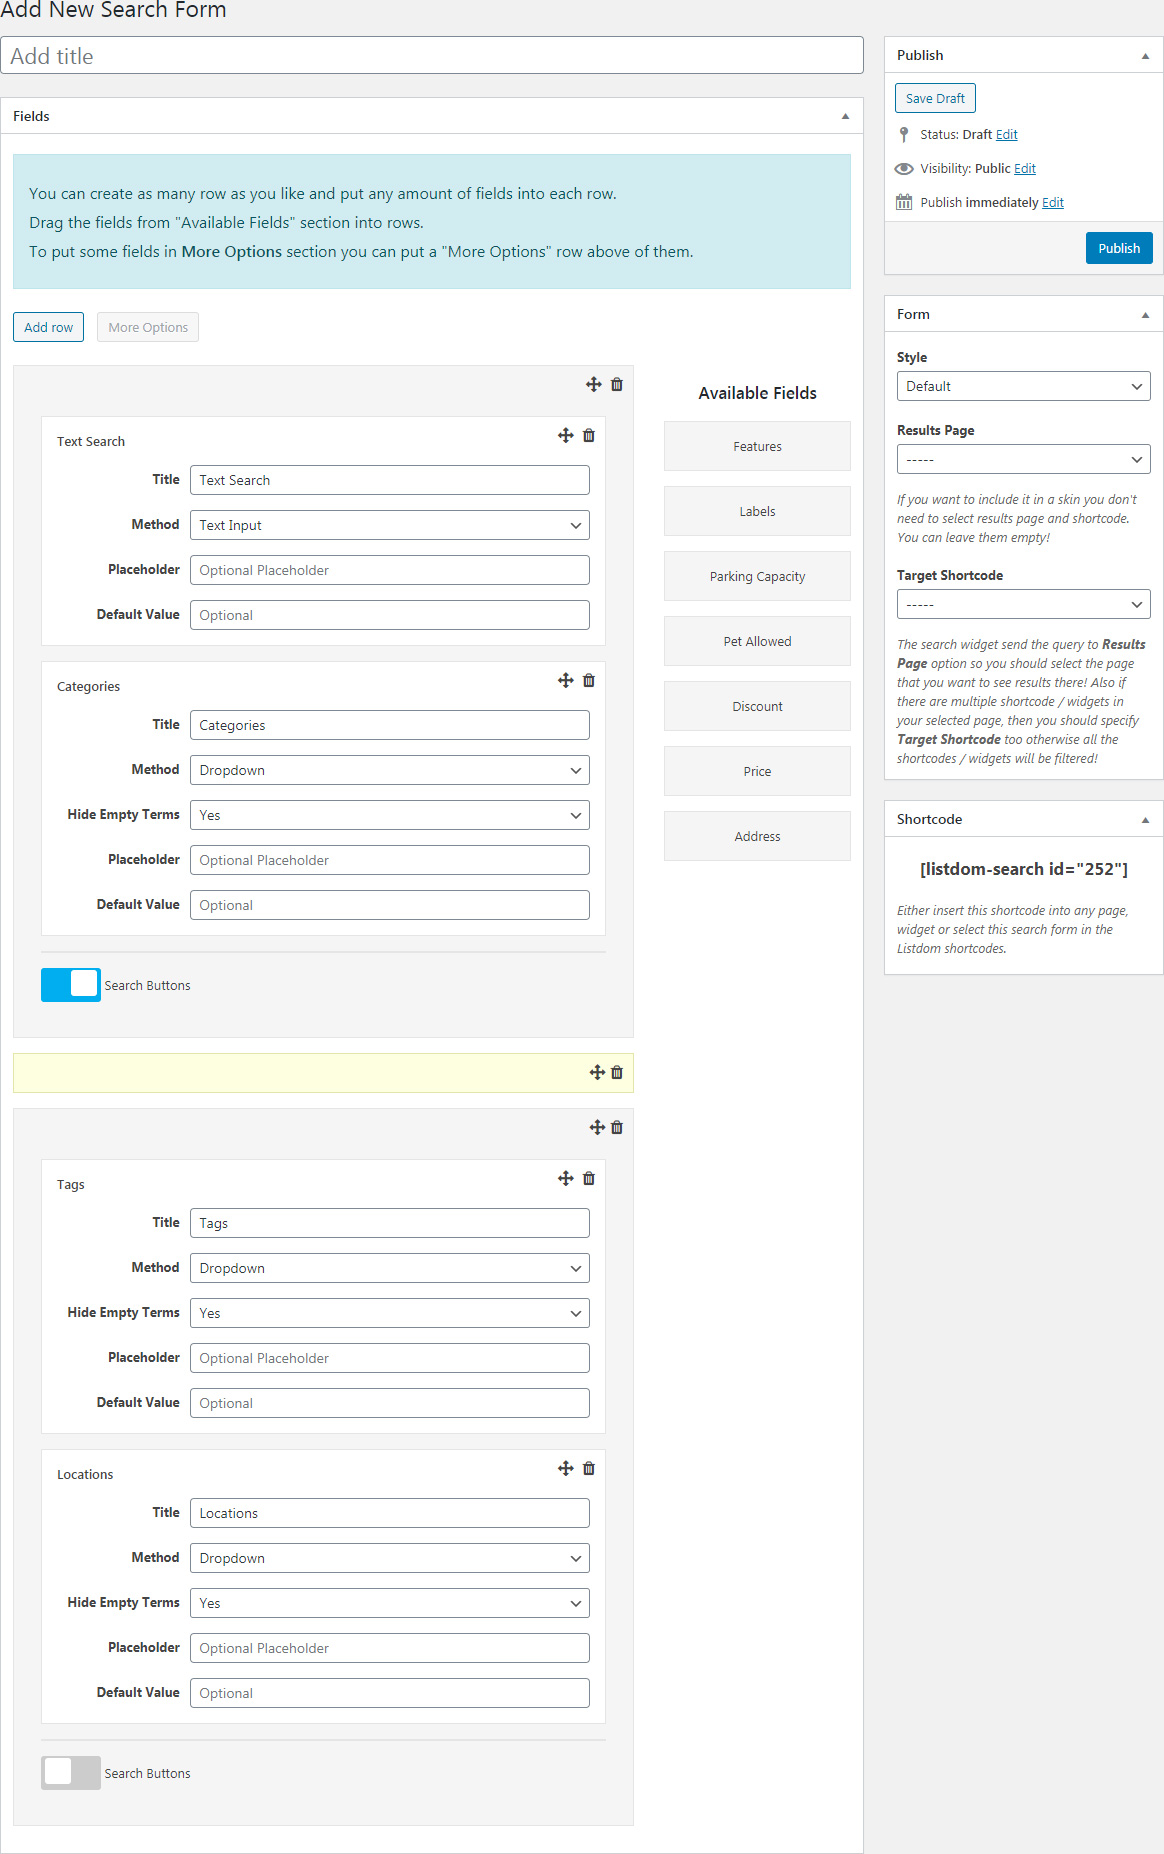
Task: Open the Results Page dropdown
Action: [x=1024, y=459]
